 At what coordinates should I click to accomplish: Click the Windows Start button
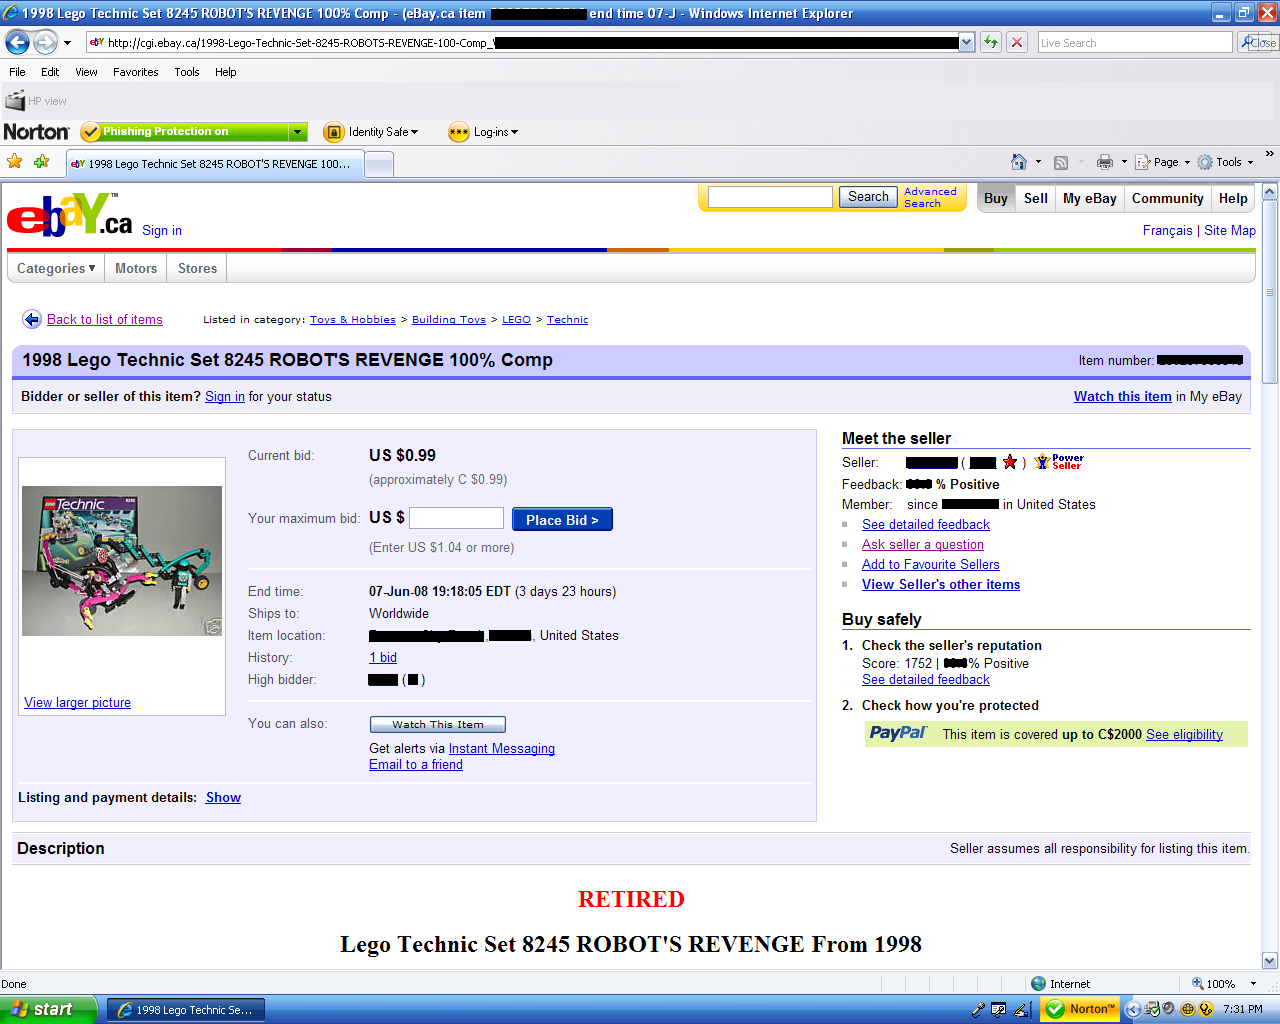point(48,1009)
